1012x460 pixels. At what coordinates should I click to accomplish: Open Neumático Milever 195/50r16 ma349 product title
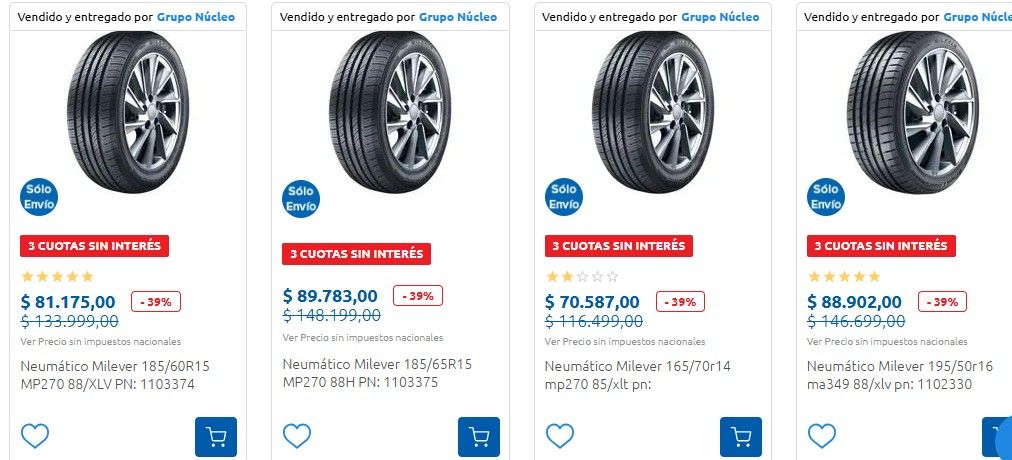(x=900, y=375)
